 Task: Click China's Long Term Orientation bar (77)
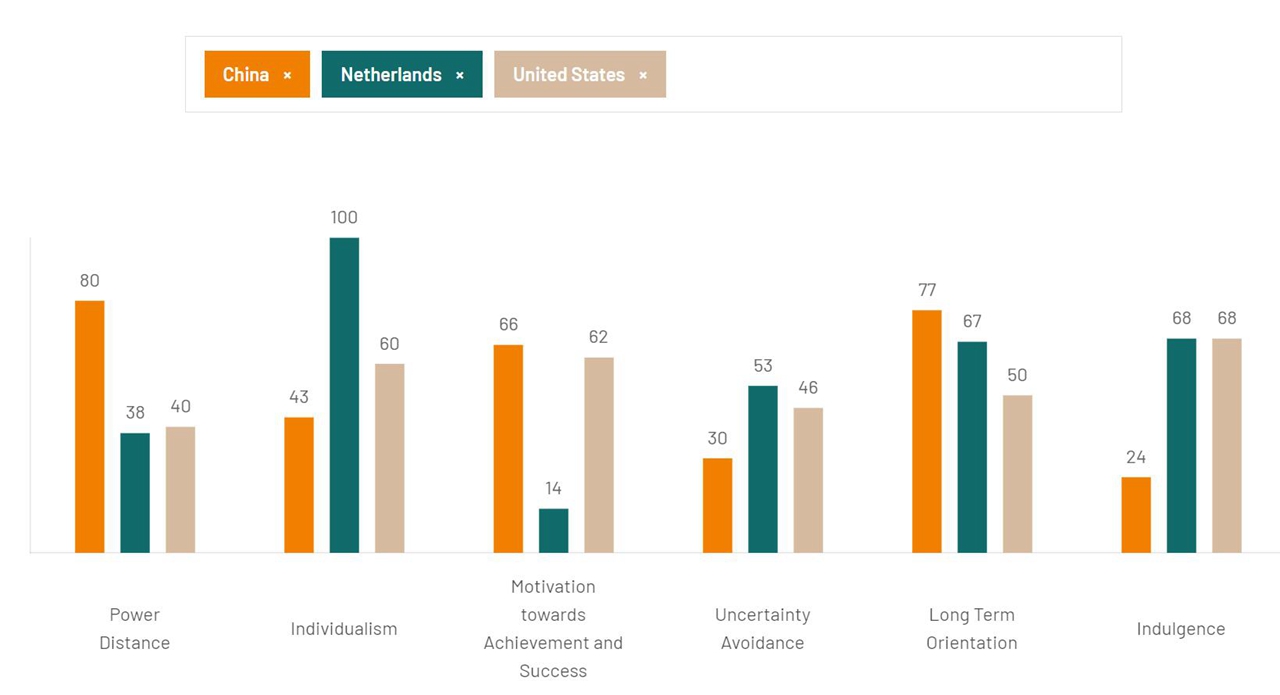pyautogui.click(x=927, y=431)
